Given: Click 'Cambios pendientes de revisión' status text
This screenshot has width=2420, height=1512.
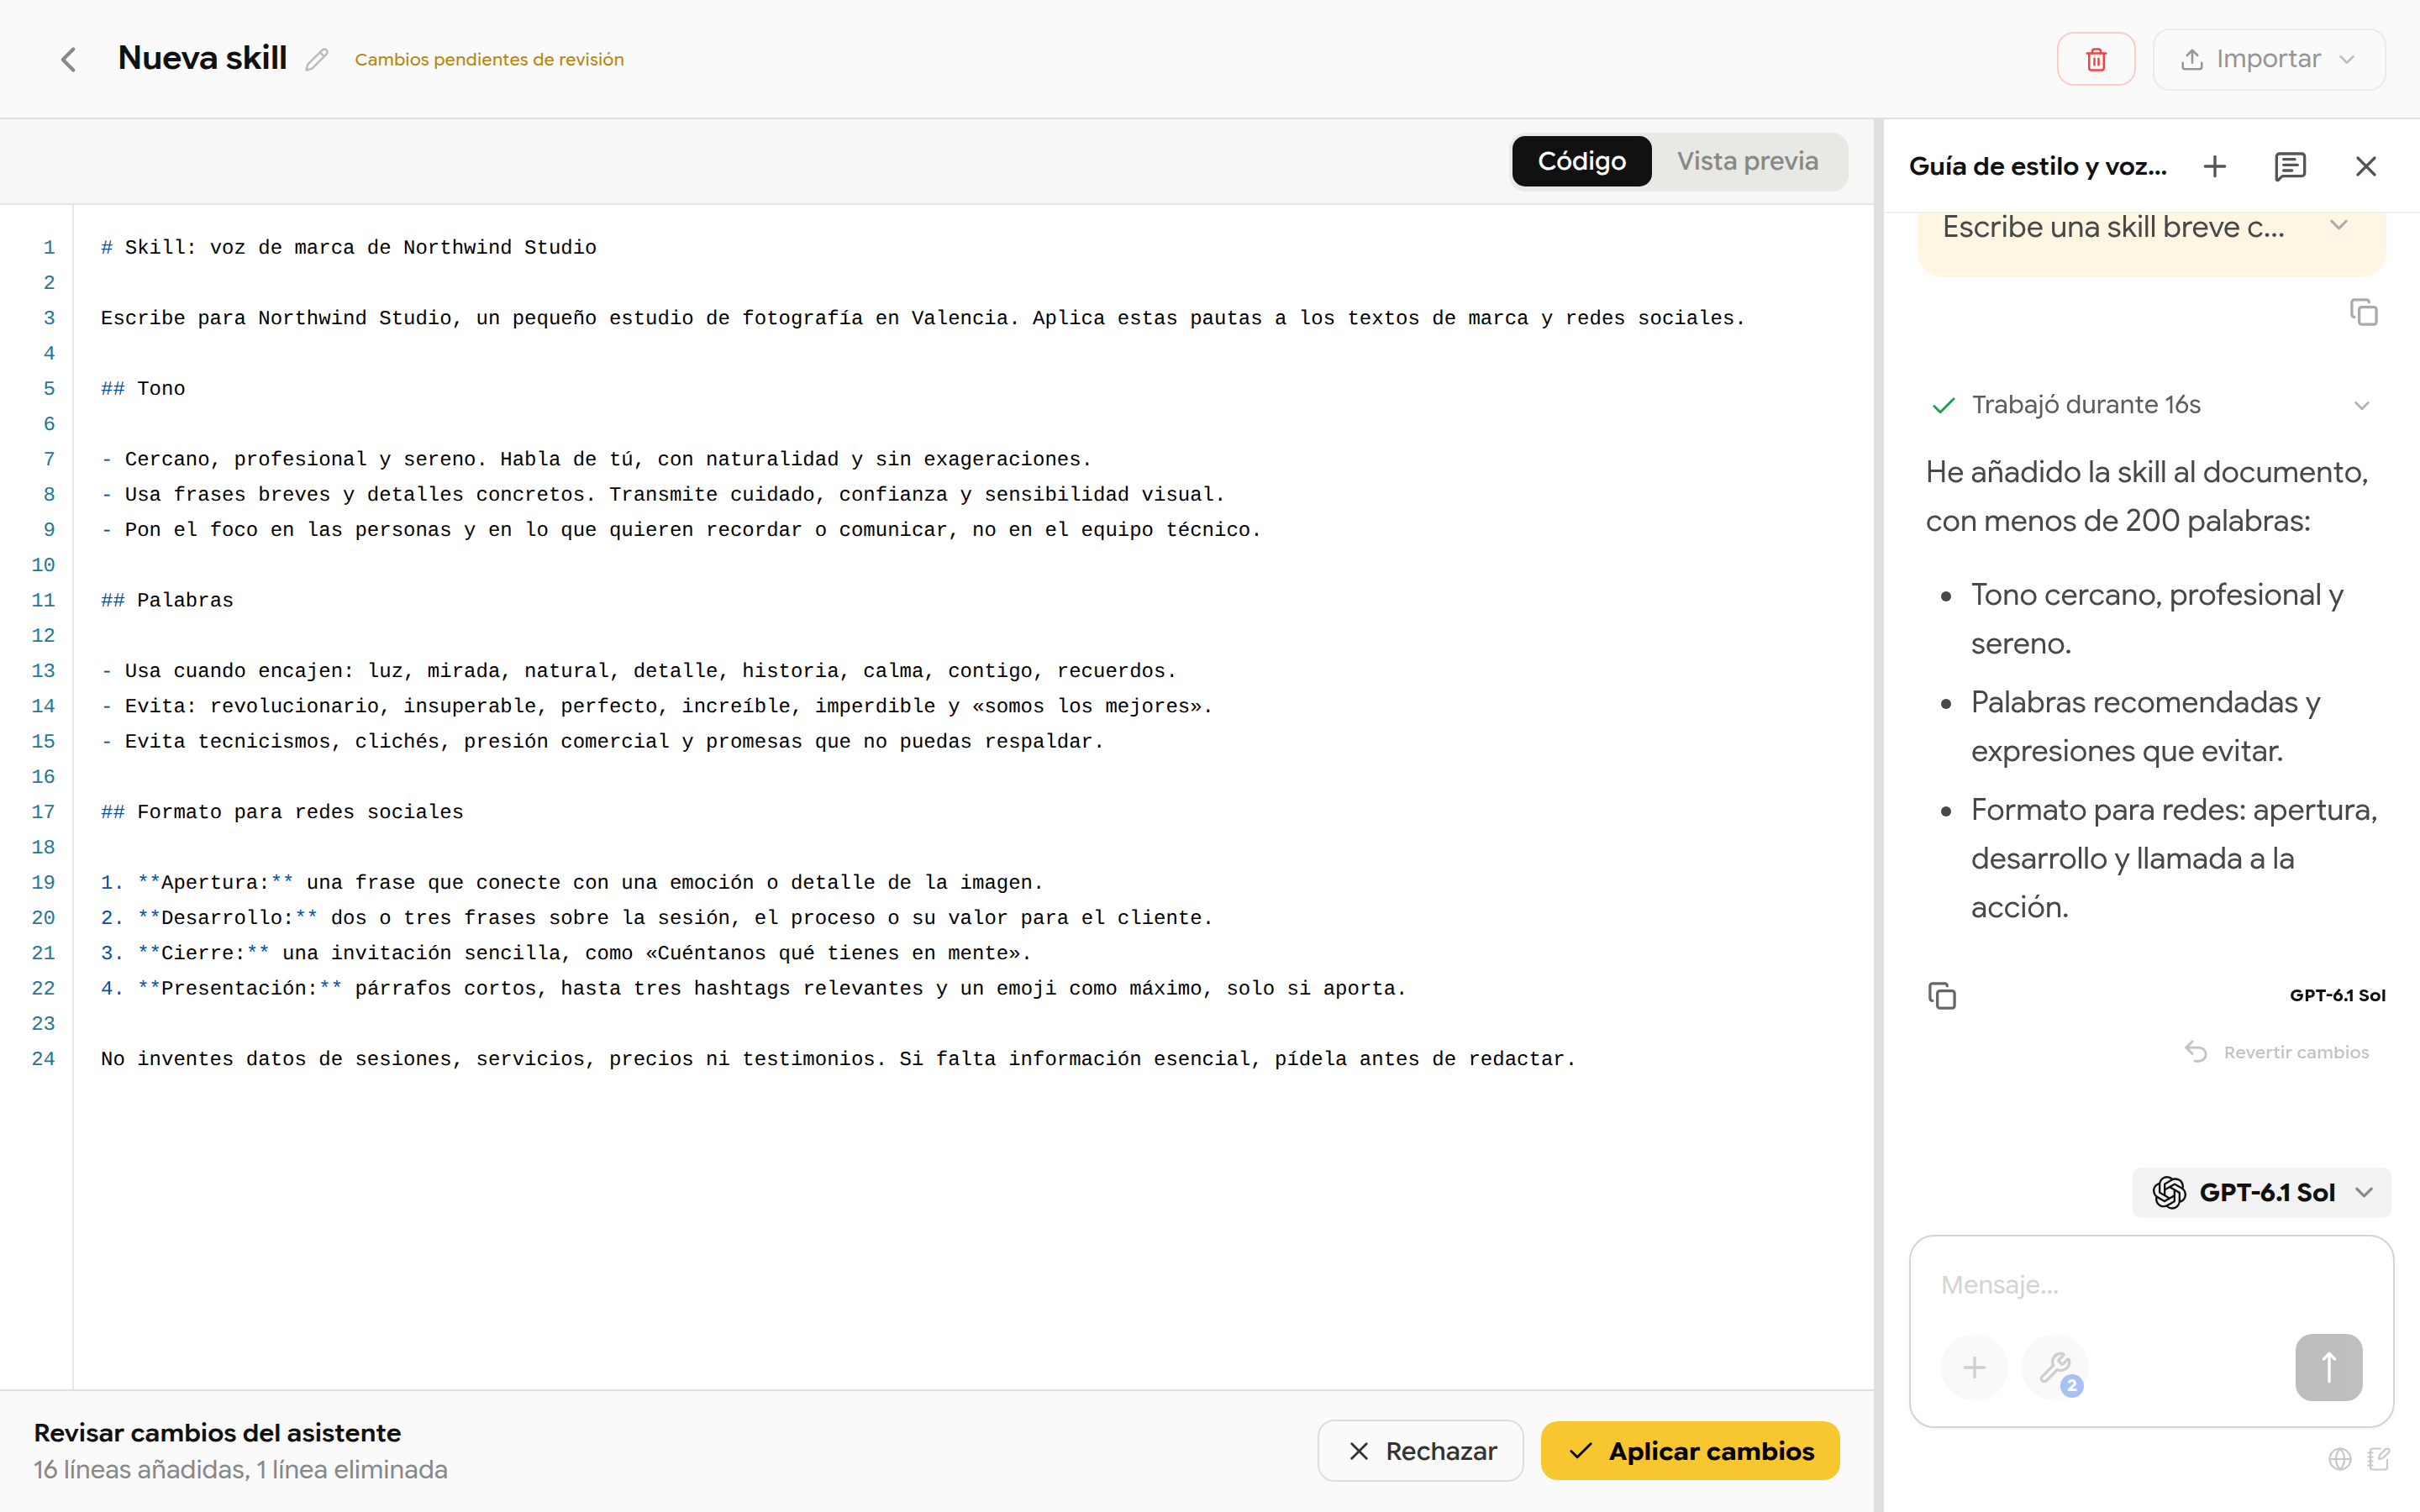Looking at the screenshot, I should point(489,60).
